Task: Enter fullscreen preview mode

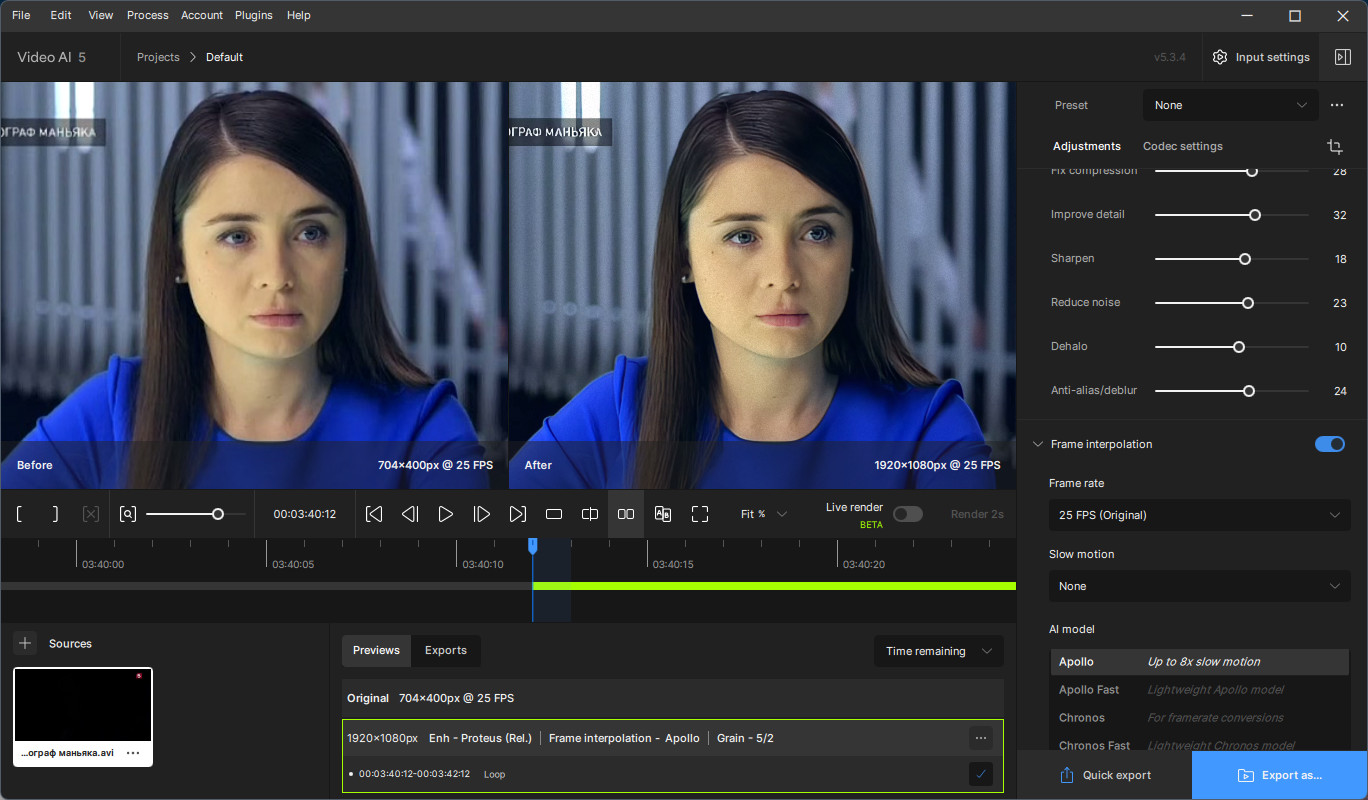Action: (700, 514)
